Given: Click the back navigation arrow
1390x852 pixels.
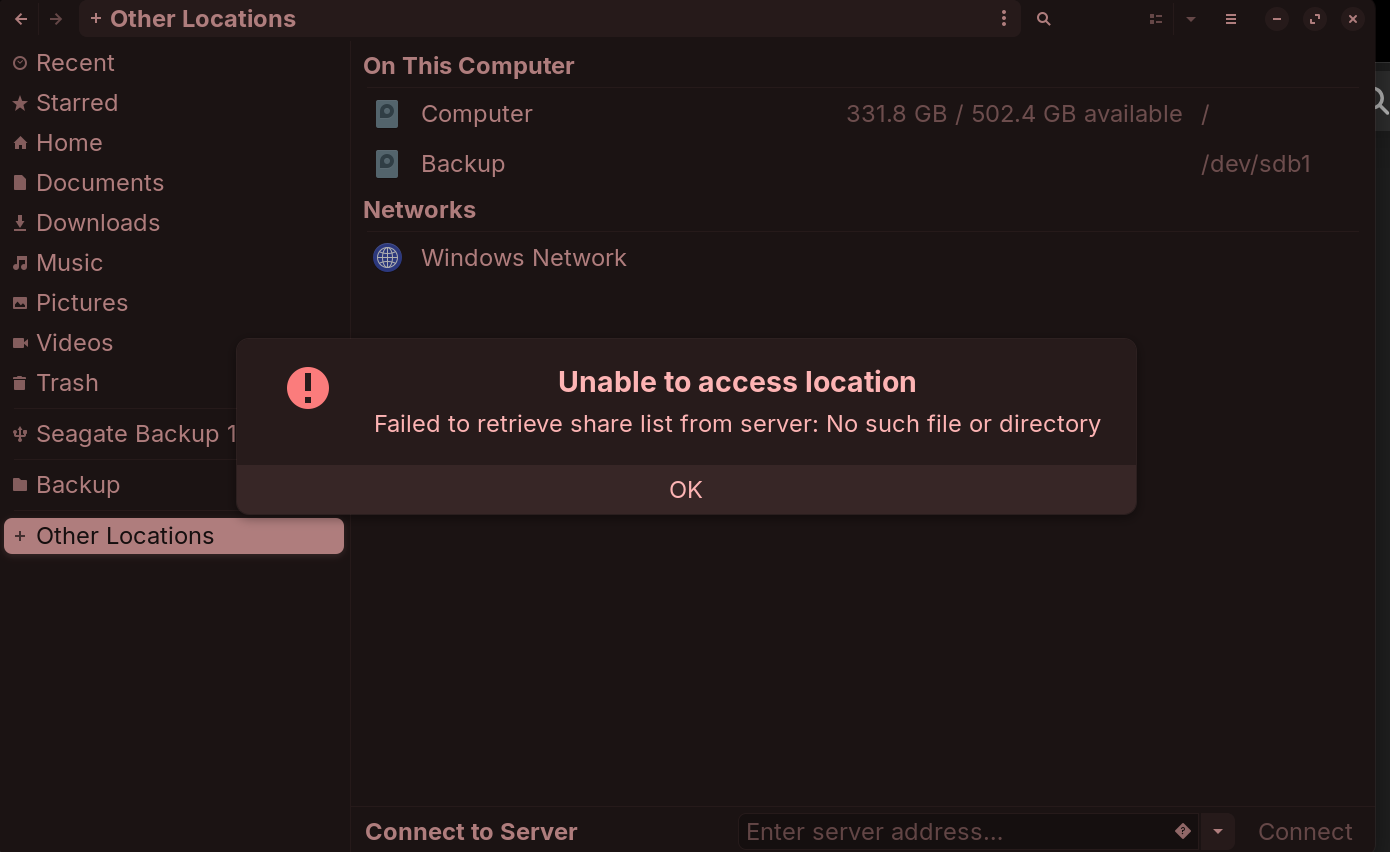Looking at the screenshot, I should click(21, 19).
